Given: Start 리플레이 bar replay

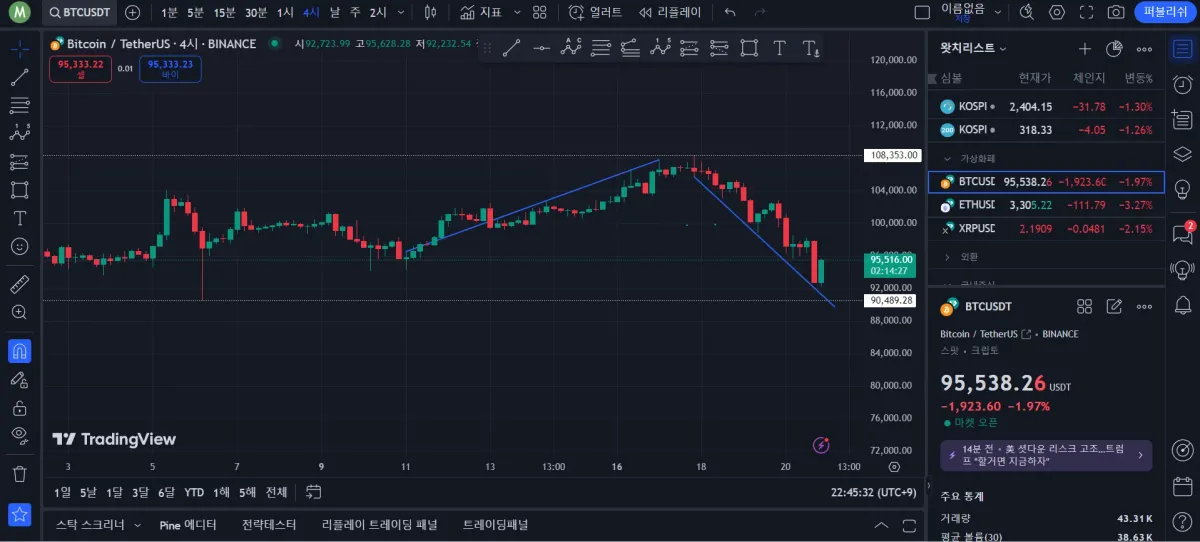Looking at the screenshot, I should click(670, 12).
